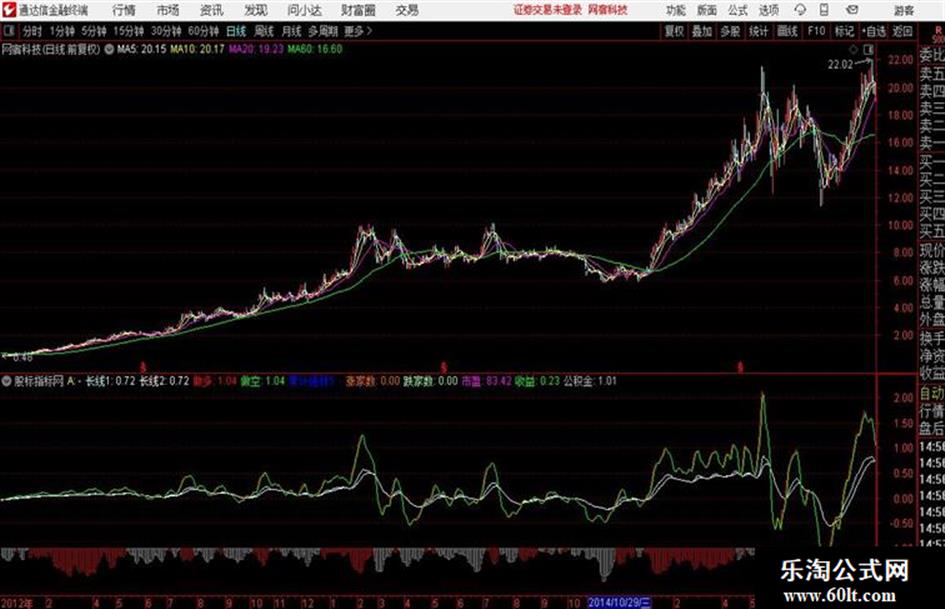Open the 问小达 menu
Screen dimensions: 945x609
pyautogui.click(x=305, y=10)
